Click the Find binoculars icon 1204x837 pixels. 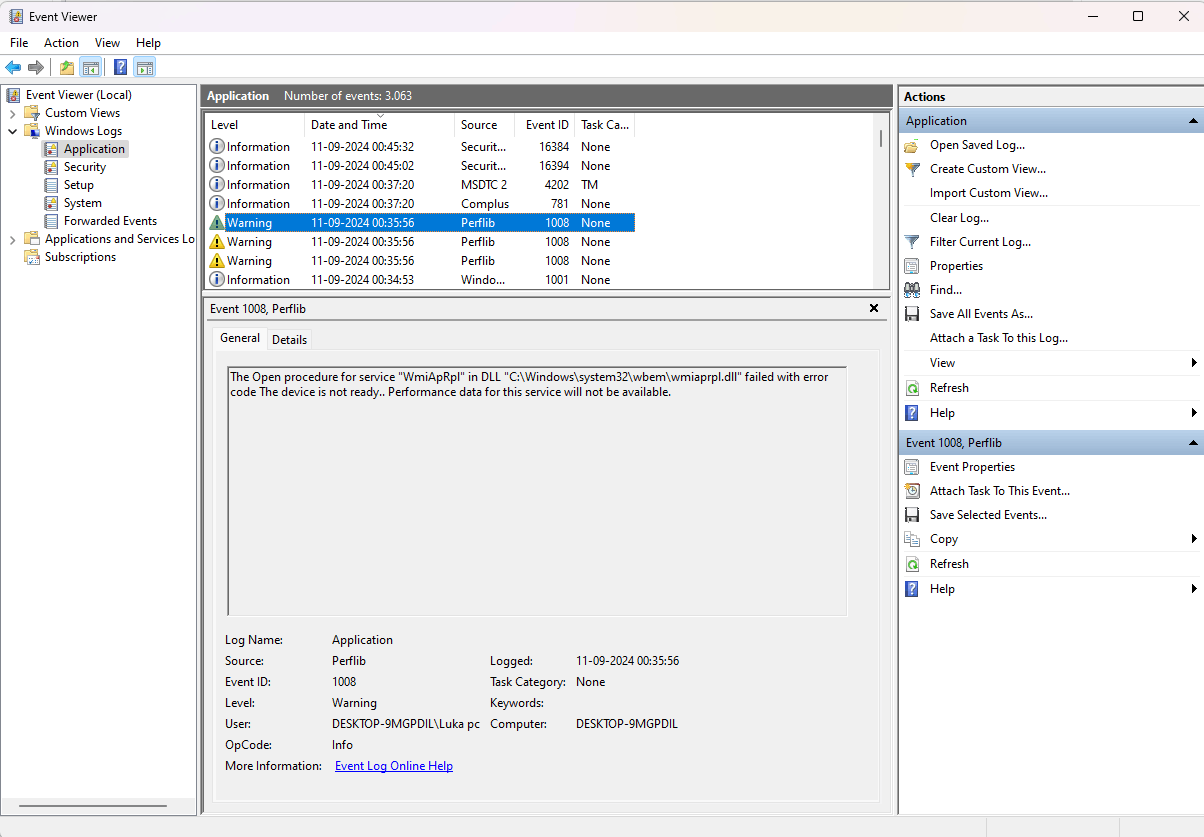(911, 290)
